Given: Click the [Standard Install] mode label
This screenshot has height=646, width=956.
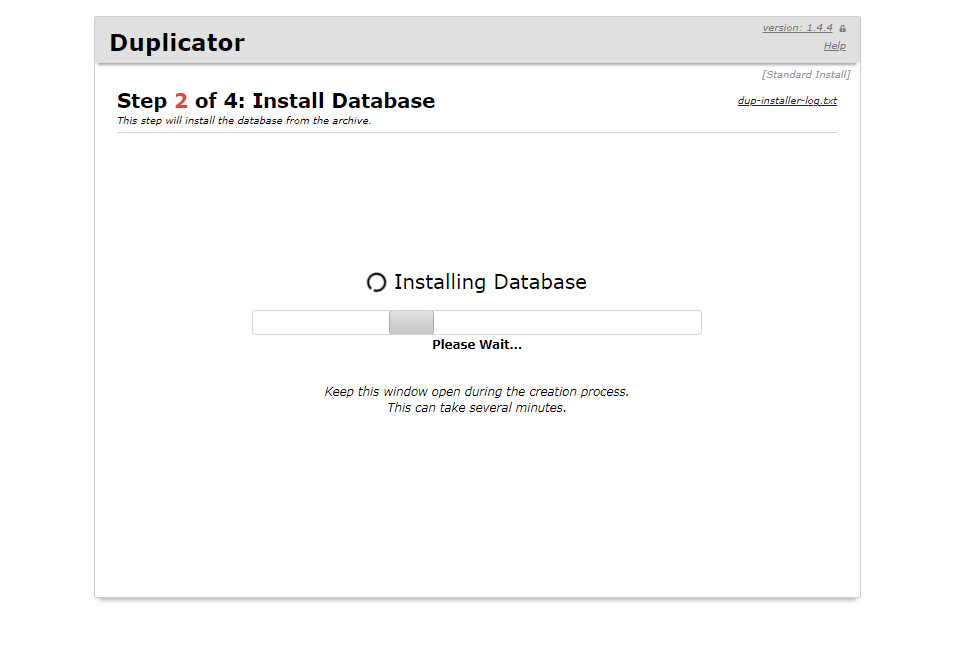Looking at the screenshot, I should (805, 75).
